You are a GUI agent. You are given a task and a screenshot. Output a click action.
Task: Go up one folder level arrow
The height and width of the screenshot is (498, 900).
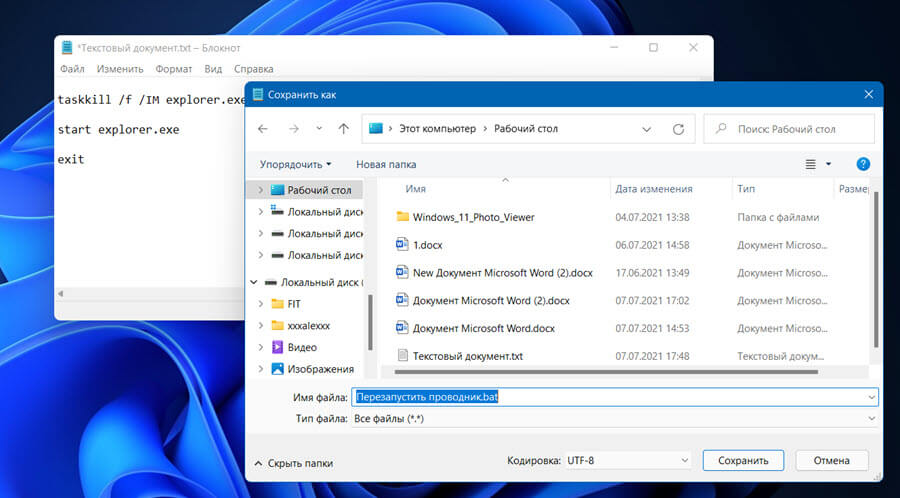pos(343,129)
